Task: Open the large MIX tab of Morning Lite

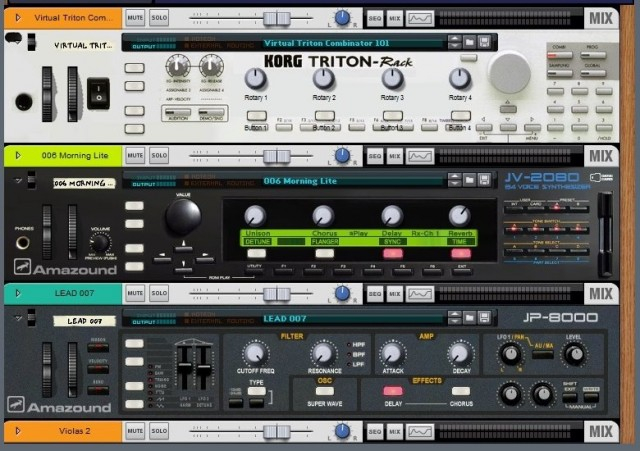Action: pyautogui.click(x=600, y=156)
